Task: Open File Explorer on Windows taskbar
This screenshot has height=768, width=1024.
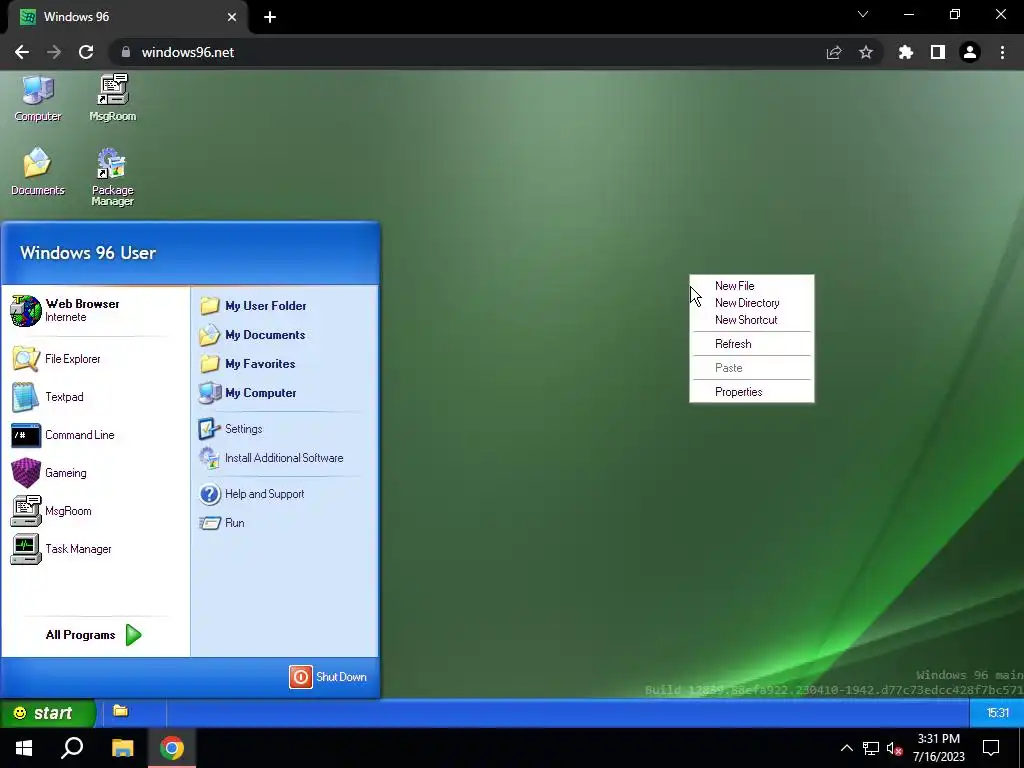Action: tap(122, 748)
